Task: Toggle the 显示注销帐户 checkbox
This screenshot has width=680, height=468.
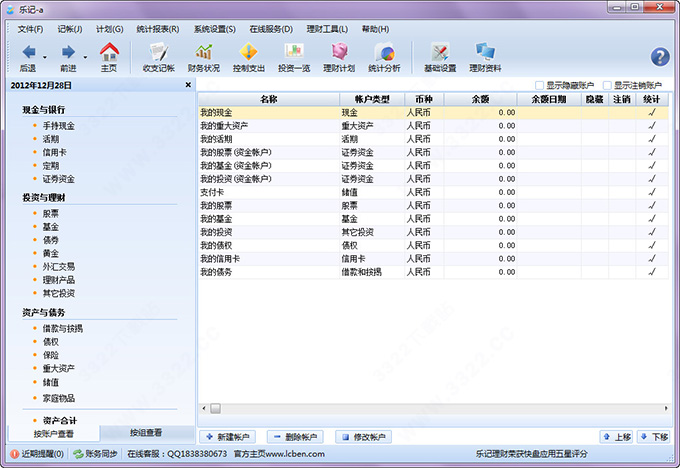Action: pyautogui.click(x=607, y=86)
